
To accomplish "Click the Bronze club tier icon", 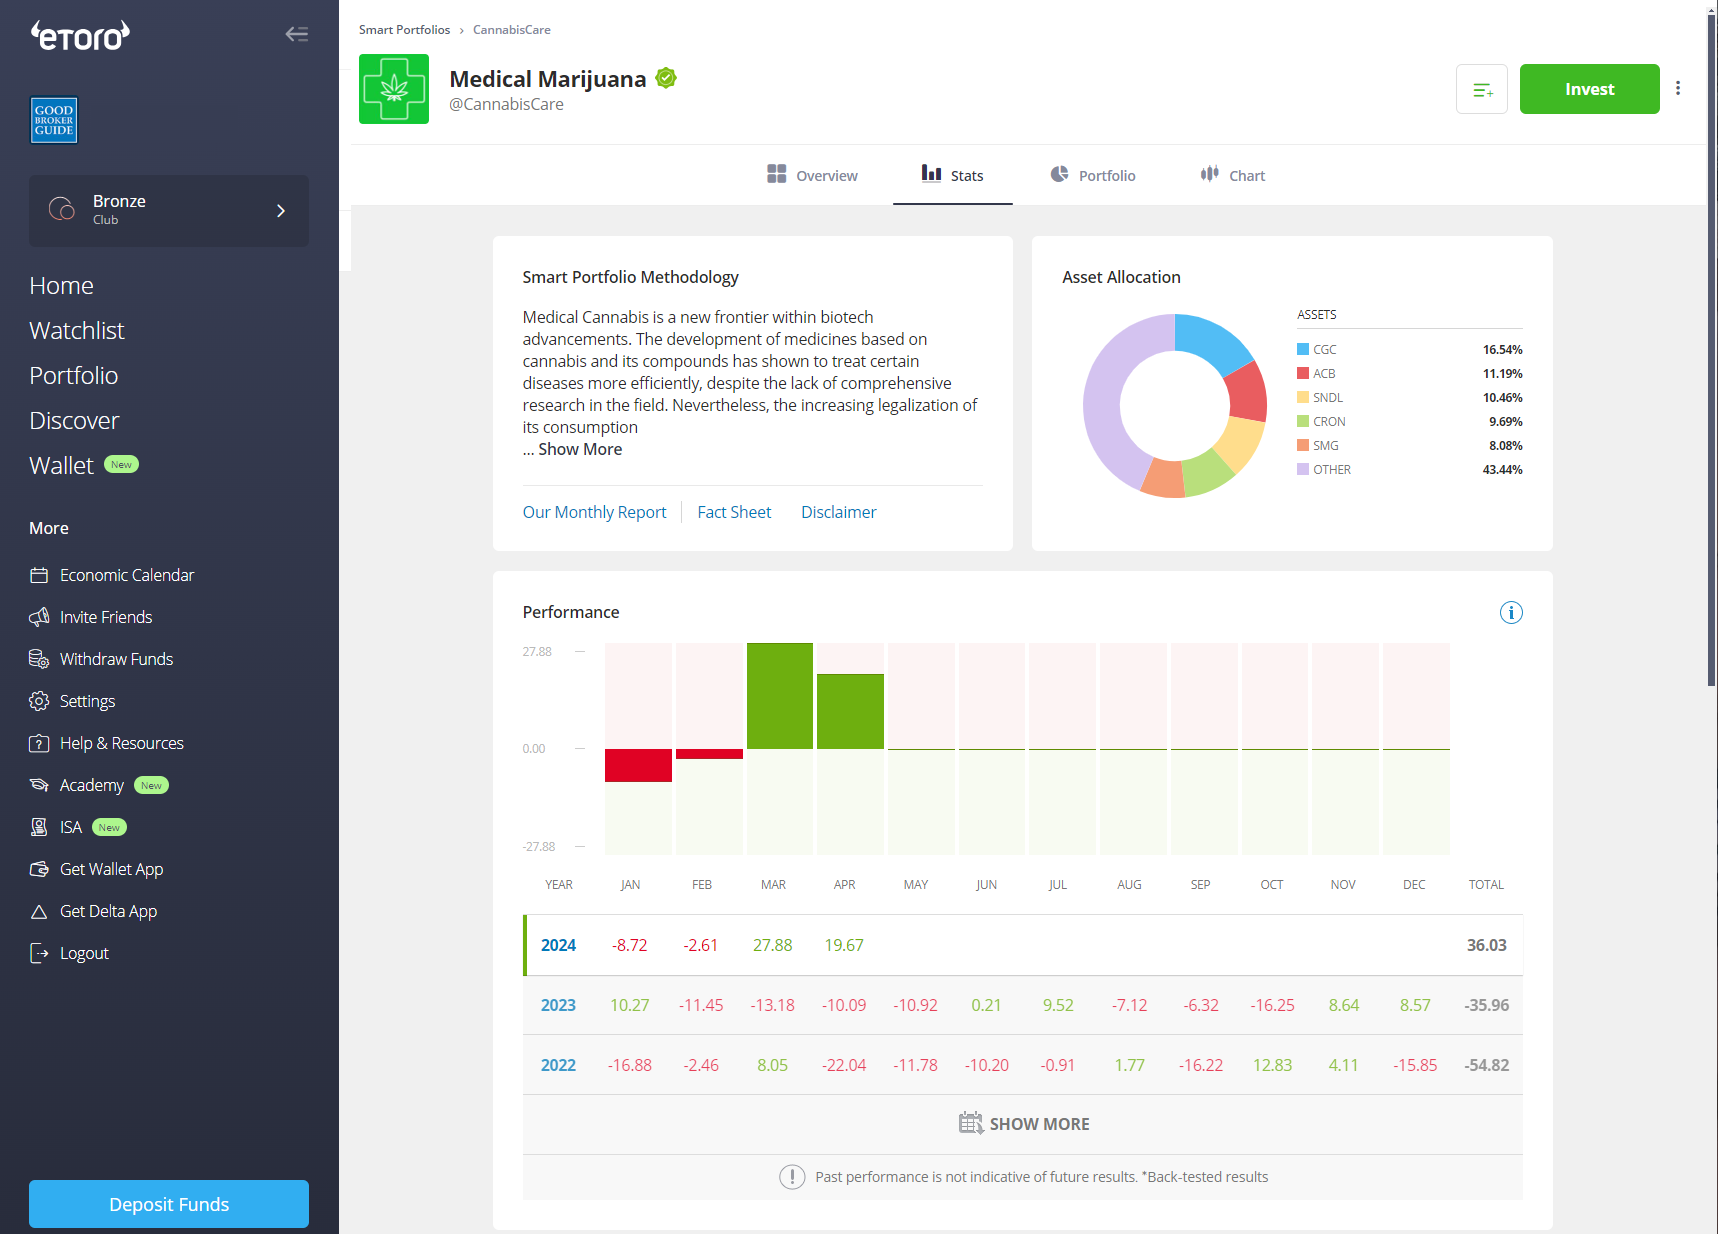I will coord(62,209).
